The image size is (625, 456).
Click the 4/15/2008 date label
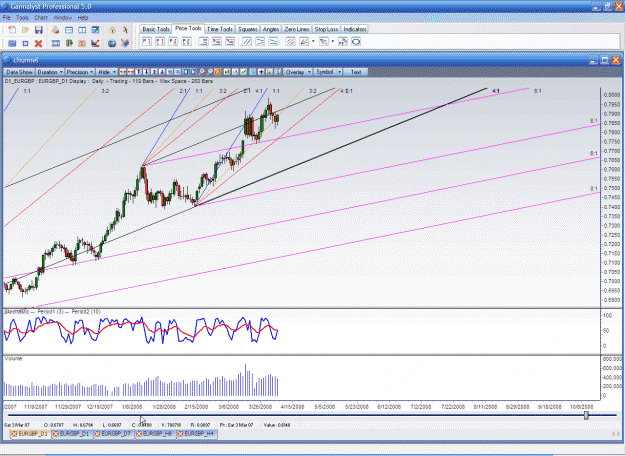coord(293,407)
